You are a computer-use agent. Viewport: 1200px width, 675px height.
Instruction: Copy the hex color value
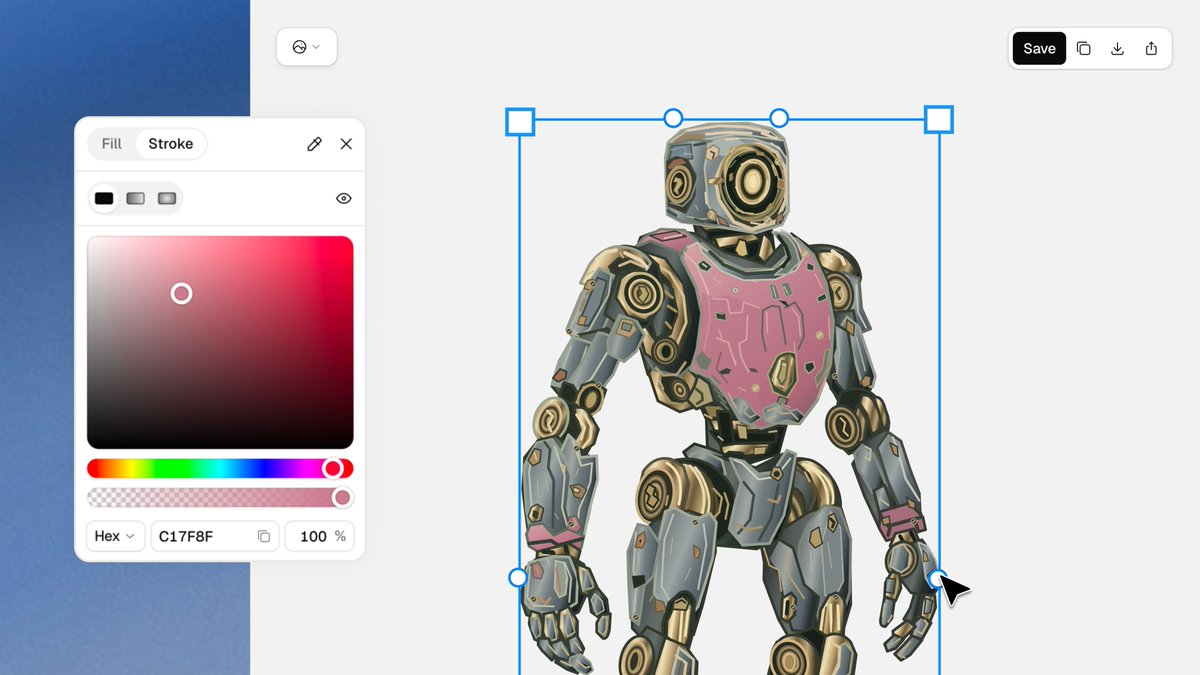click(x=264, y=536)
